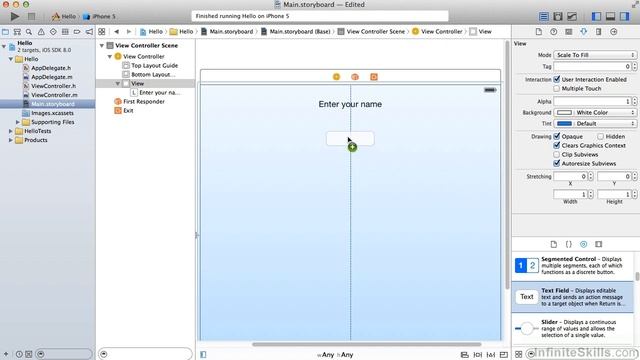This screenshot has width=640, height=360.
Task: Collapse the Hello project in navigator
Action: click(x=4, y=46)
